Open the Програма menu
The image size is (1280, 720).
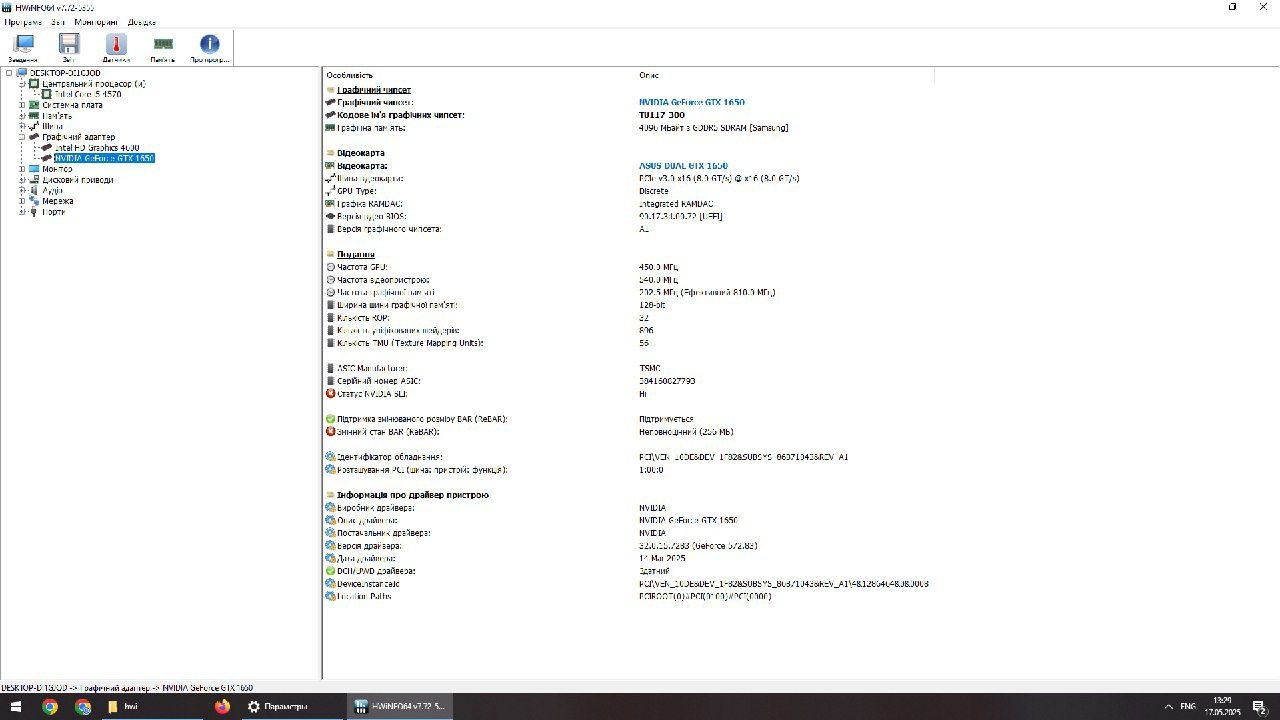(23, 22)
